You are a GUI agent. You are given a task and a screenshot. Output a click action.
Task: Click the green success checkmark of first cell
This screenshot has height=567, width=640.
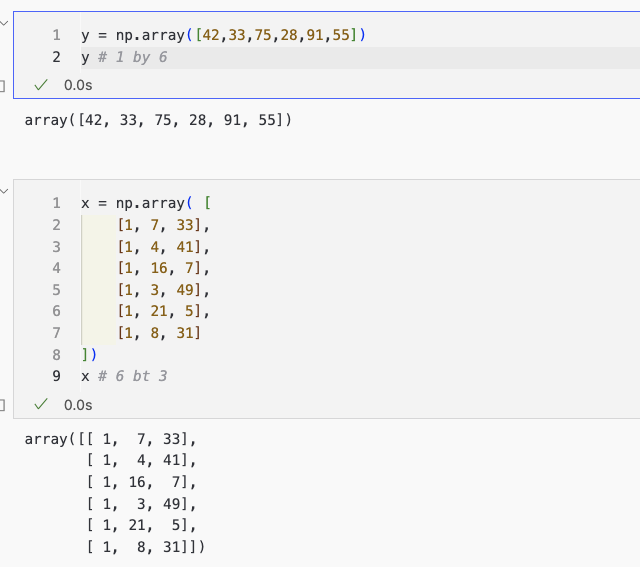(41, 85)
